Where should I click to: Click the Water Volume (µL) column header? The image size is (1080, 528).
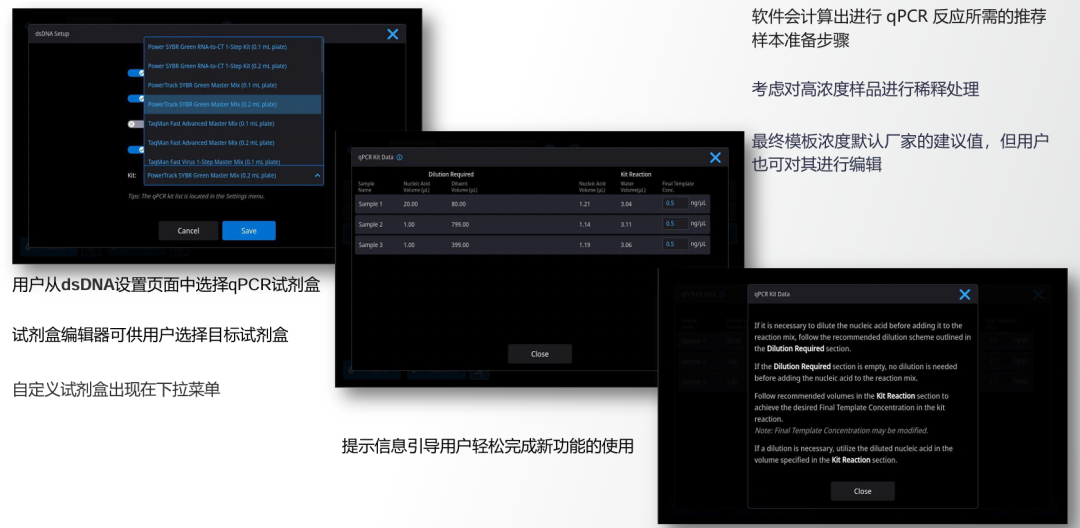tap(632, 186)
